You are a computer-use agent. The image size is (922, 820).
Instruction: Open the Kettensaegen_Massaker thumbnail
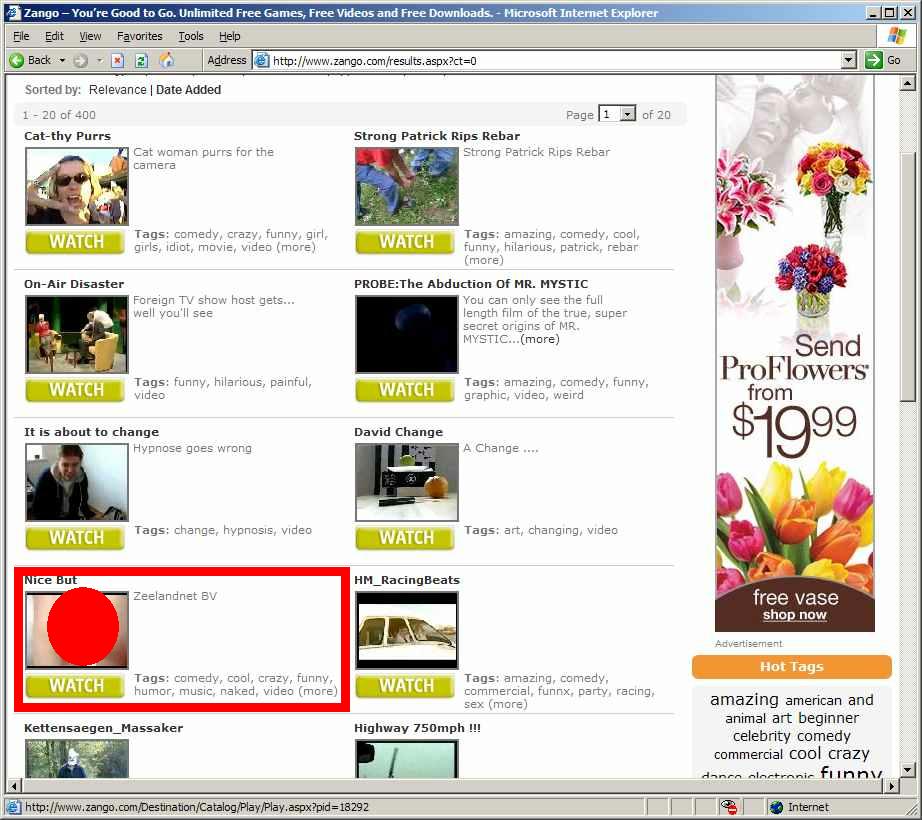(x=76, y=758)
